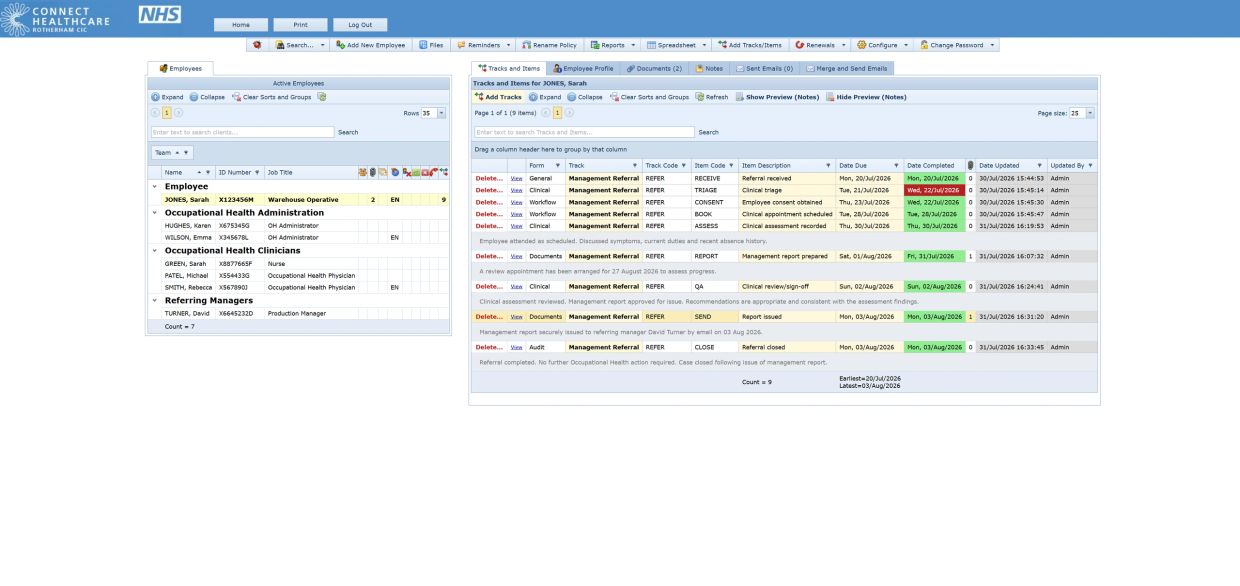Open the Renewals dropdown
Viewport: 1240px width, 586px height.
pos(822,45)
